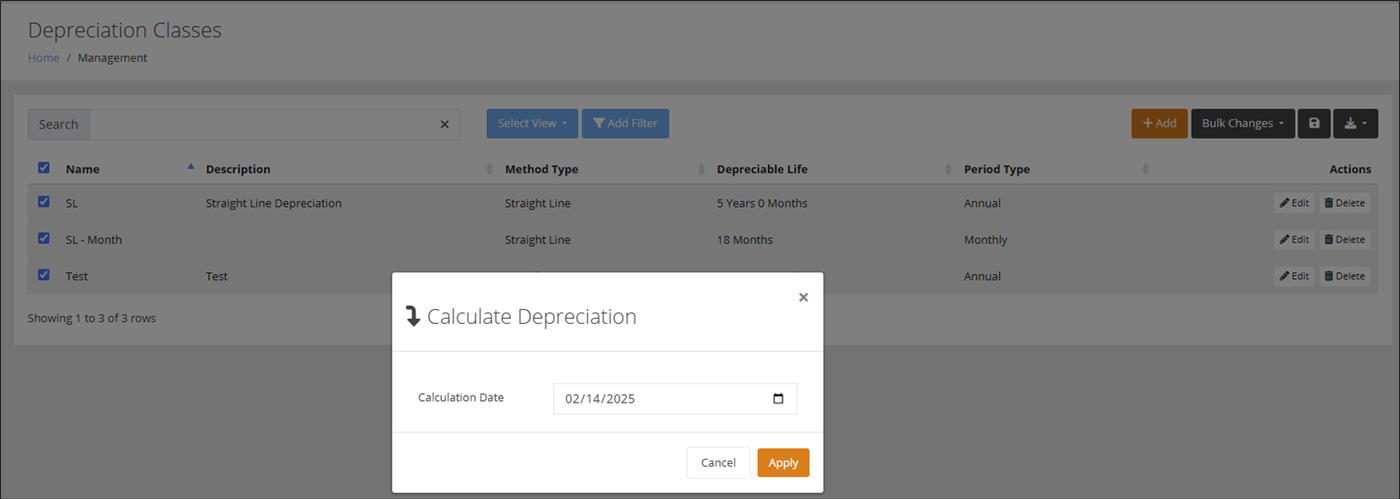Uncheck the Test row checkbox
Image resolution: width=1400 pixels, height=499 pixels.
44,275
